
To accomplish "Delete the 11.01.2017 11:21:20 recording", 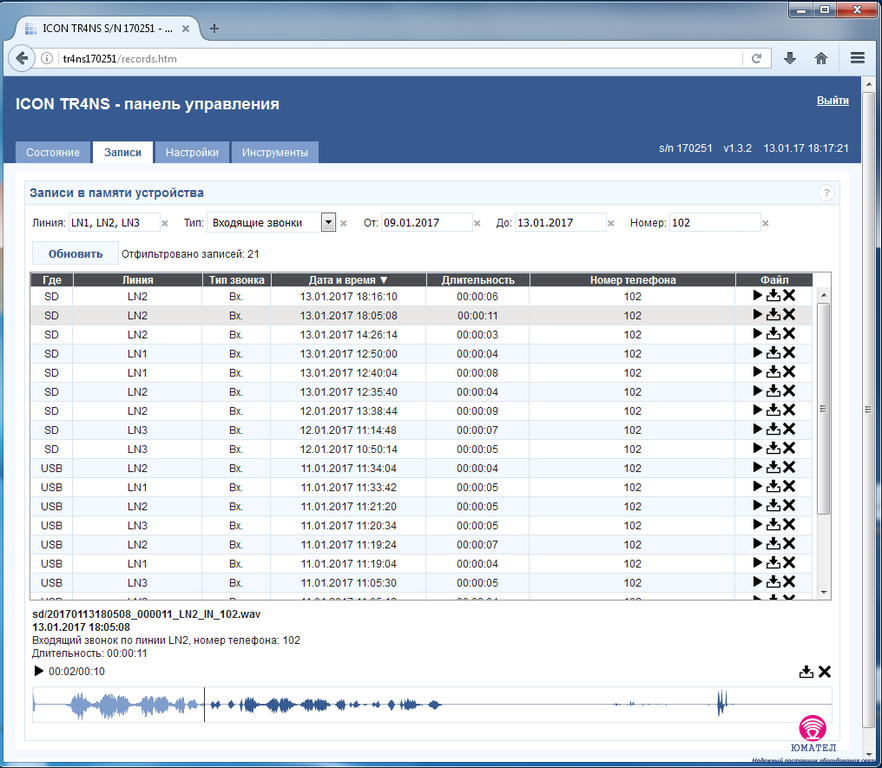I will [789, 506].
